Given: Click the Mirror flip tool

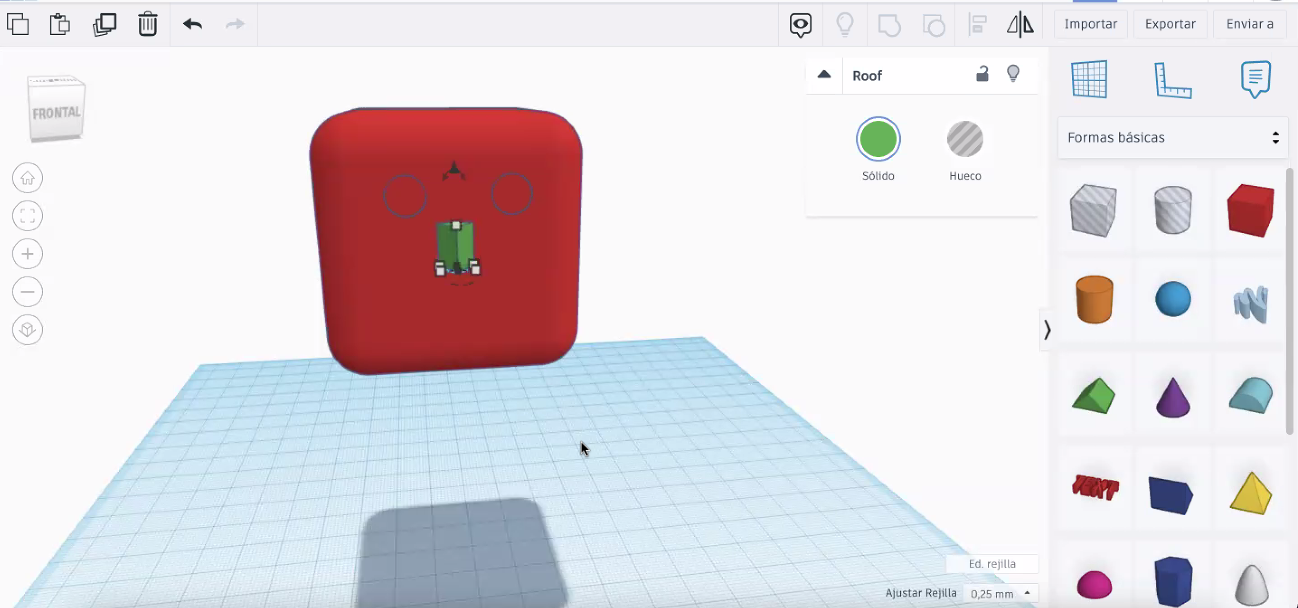Looking at the screenshot, I should (x=1020, y=25).
